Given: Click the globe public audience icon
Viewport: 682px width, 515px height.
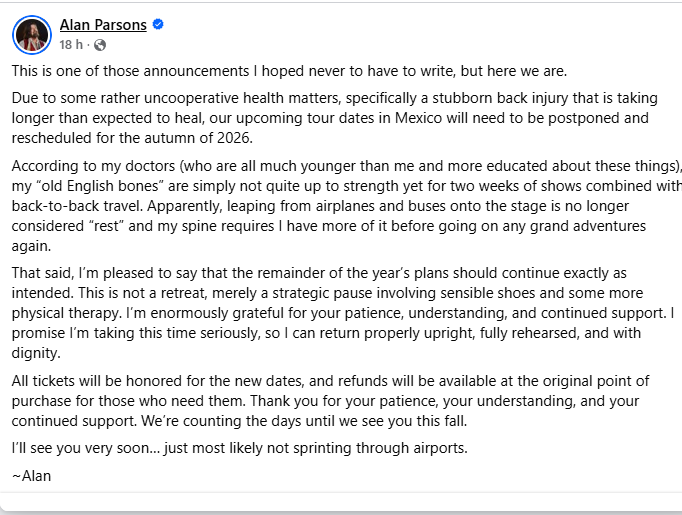Looking at the screenshot, I should (x=100, y=45).
